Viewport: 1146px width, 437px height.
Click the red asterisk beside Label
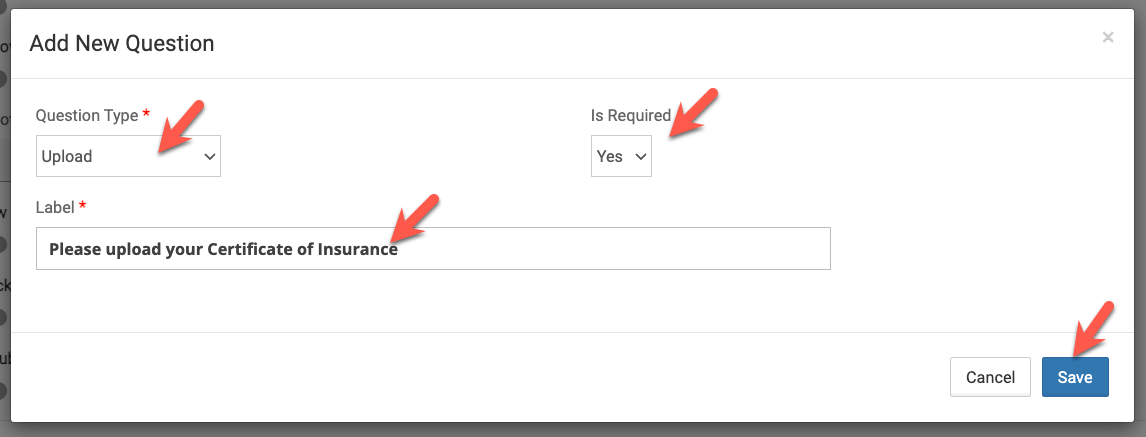point(83,206)
